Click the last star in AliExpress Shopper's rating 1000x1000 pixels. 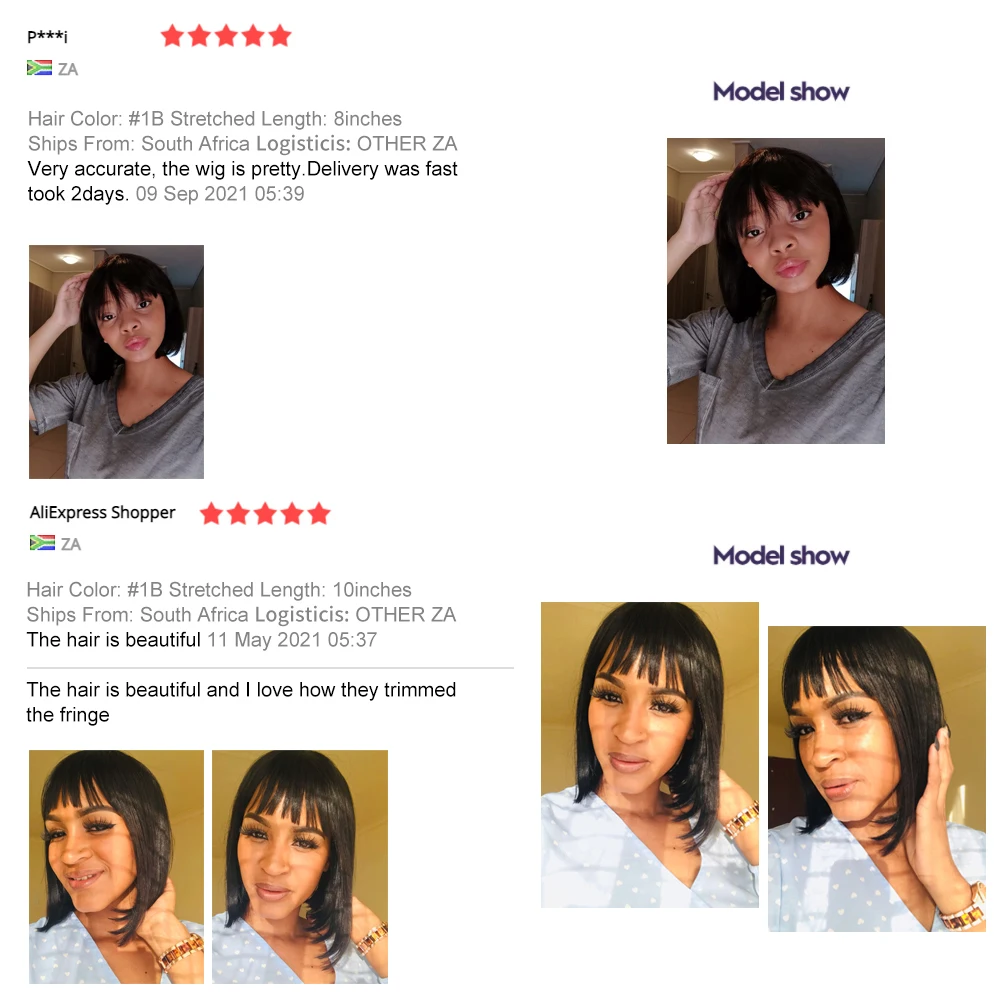pyautogui.click(x=319, y=513)
